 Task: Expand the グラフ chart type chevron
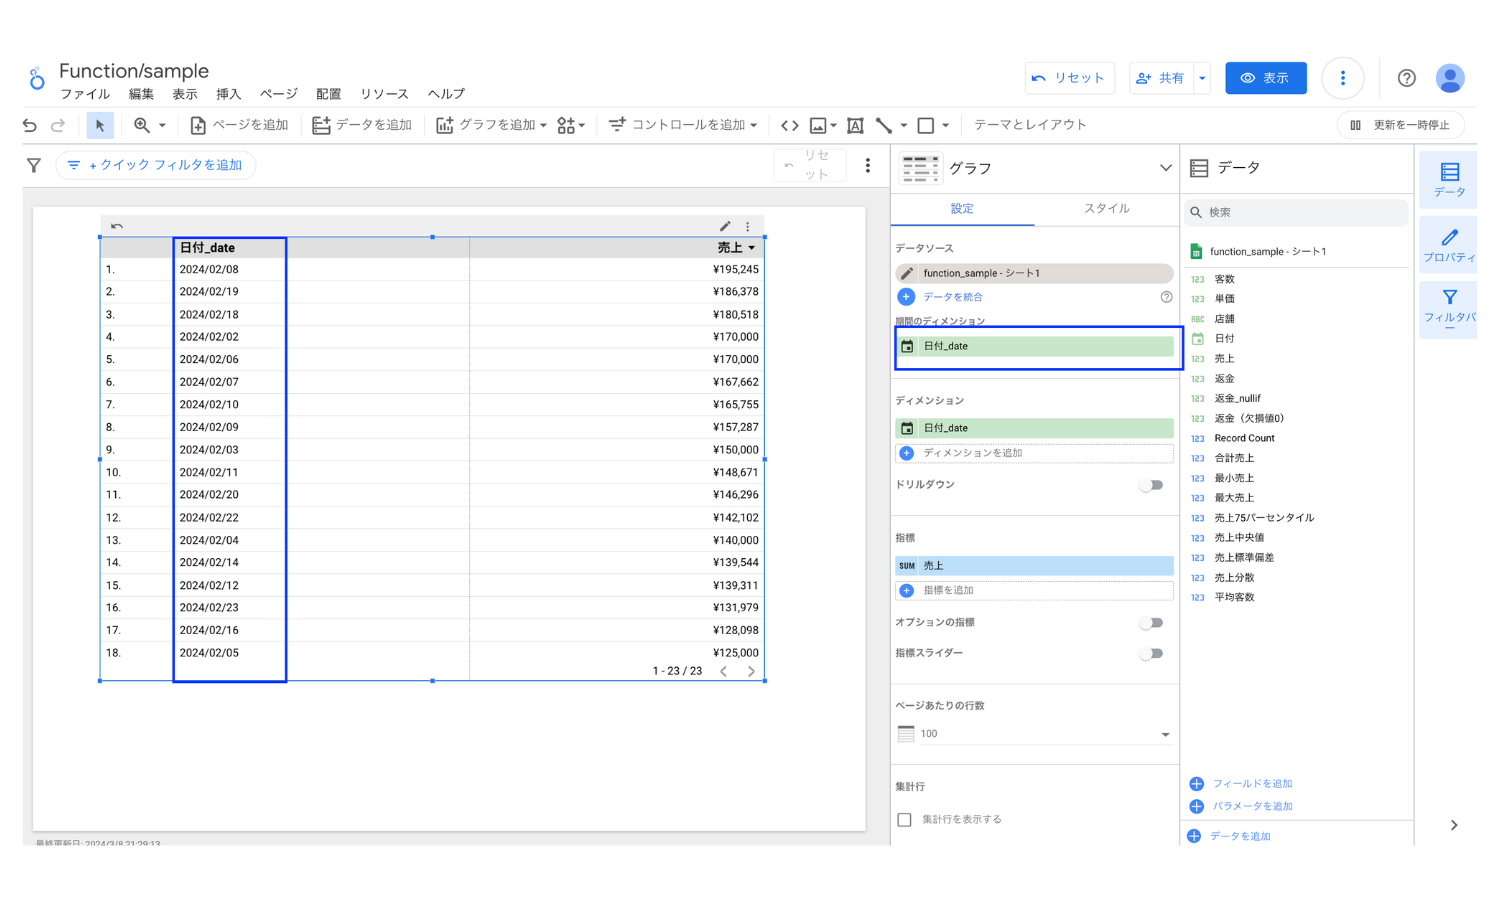click(x=1165, y=168)
